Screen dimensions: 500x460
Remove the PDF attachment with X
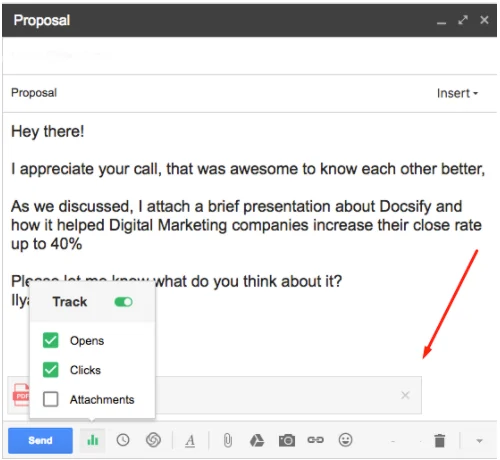(405, 395)
